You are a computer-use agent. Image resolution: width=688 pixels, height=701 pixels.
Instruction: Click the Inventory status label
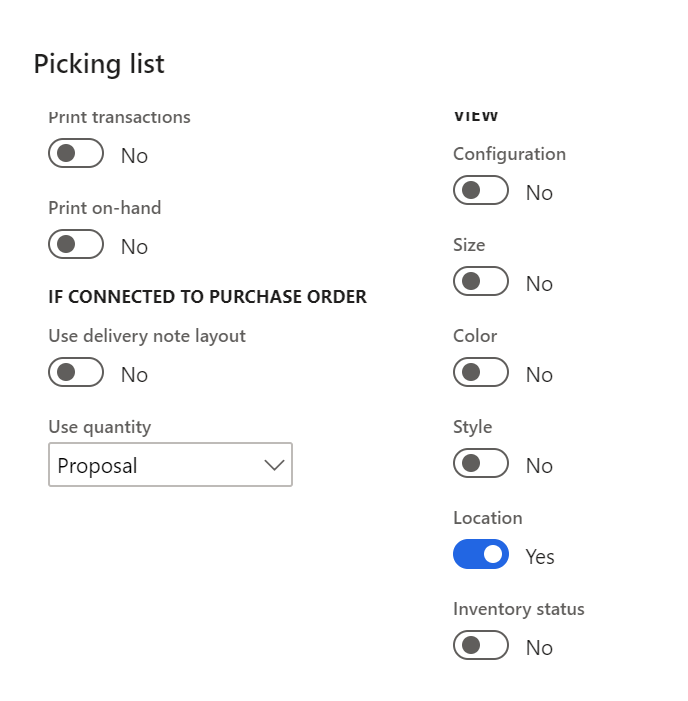[519, 609]
